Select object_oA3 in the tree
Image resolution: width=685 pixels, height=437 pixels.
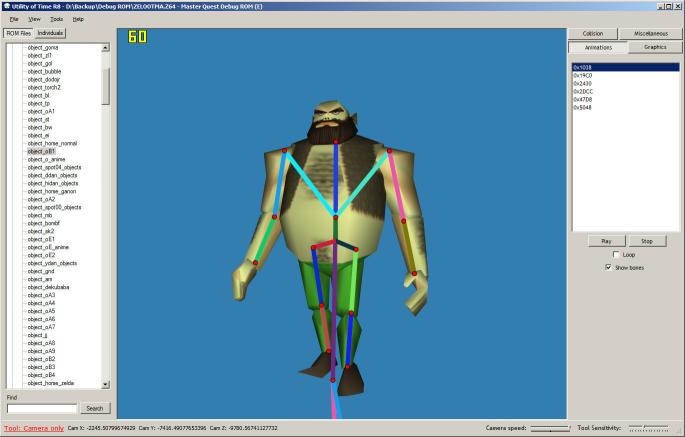coord(41,295)
